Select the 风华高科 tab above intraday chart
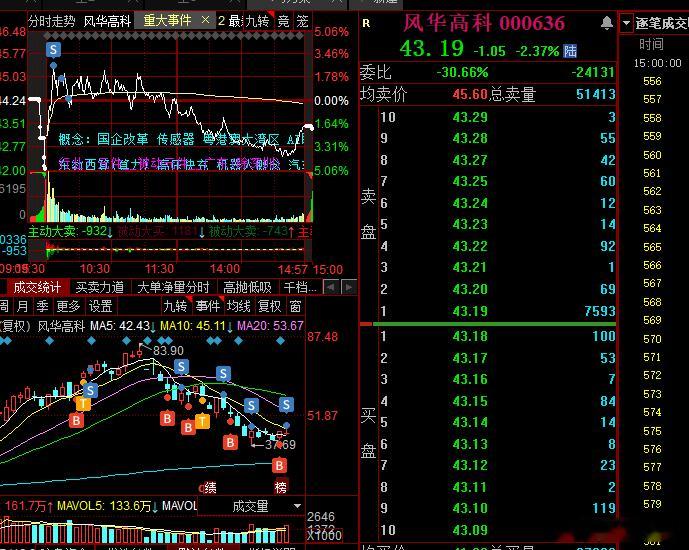Viewport: 689px width, 550px height. (x=107, y=21)
